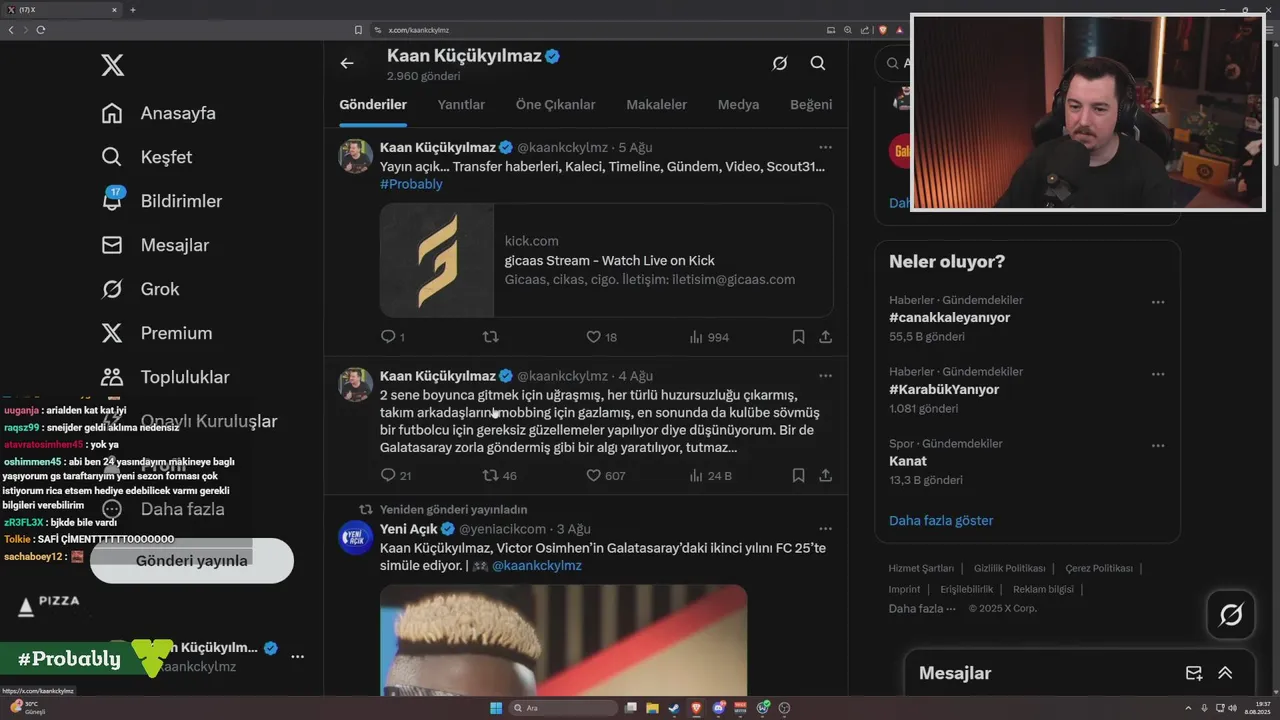Click the X logo home icon

click(x=113, y=66)
